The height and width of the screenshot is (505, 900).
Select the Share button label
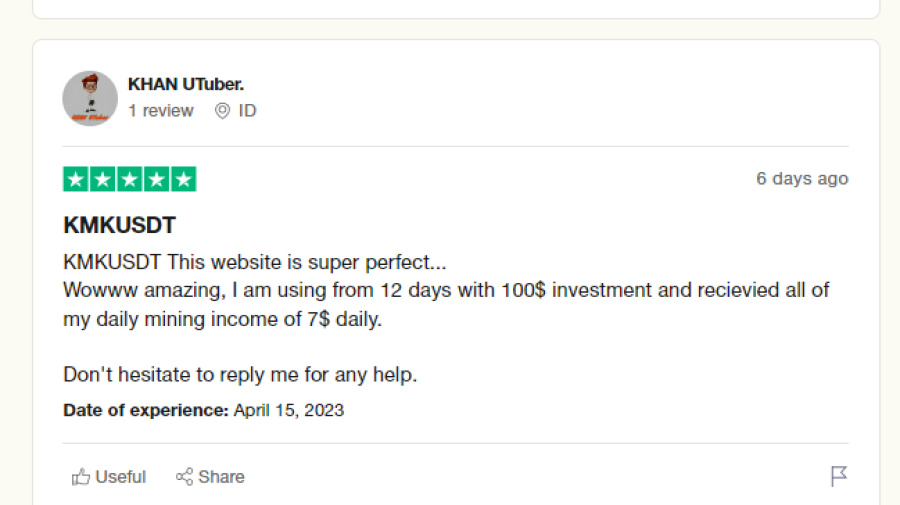point(222,477)
